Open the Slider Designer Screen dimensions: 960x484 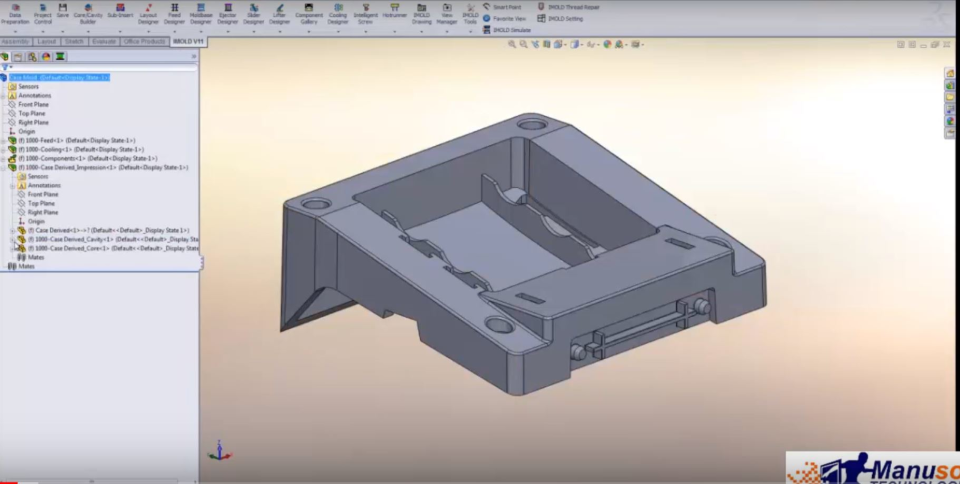(x=253, y=14)
